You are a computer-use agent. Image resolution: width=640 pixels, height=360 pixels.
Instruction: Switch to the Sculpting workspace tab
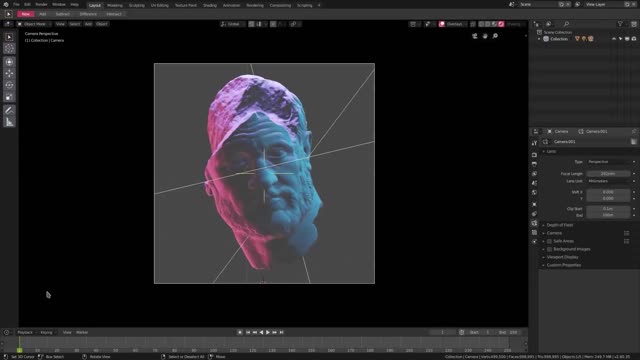pos(137,5)
